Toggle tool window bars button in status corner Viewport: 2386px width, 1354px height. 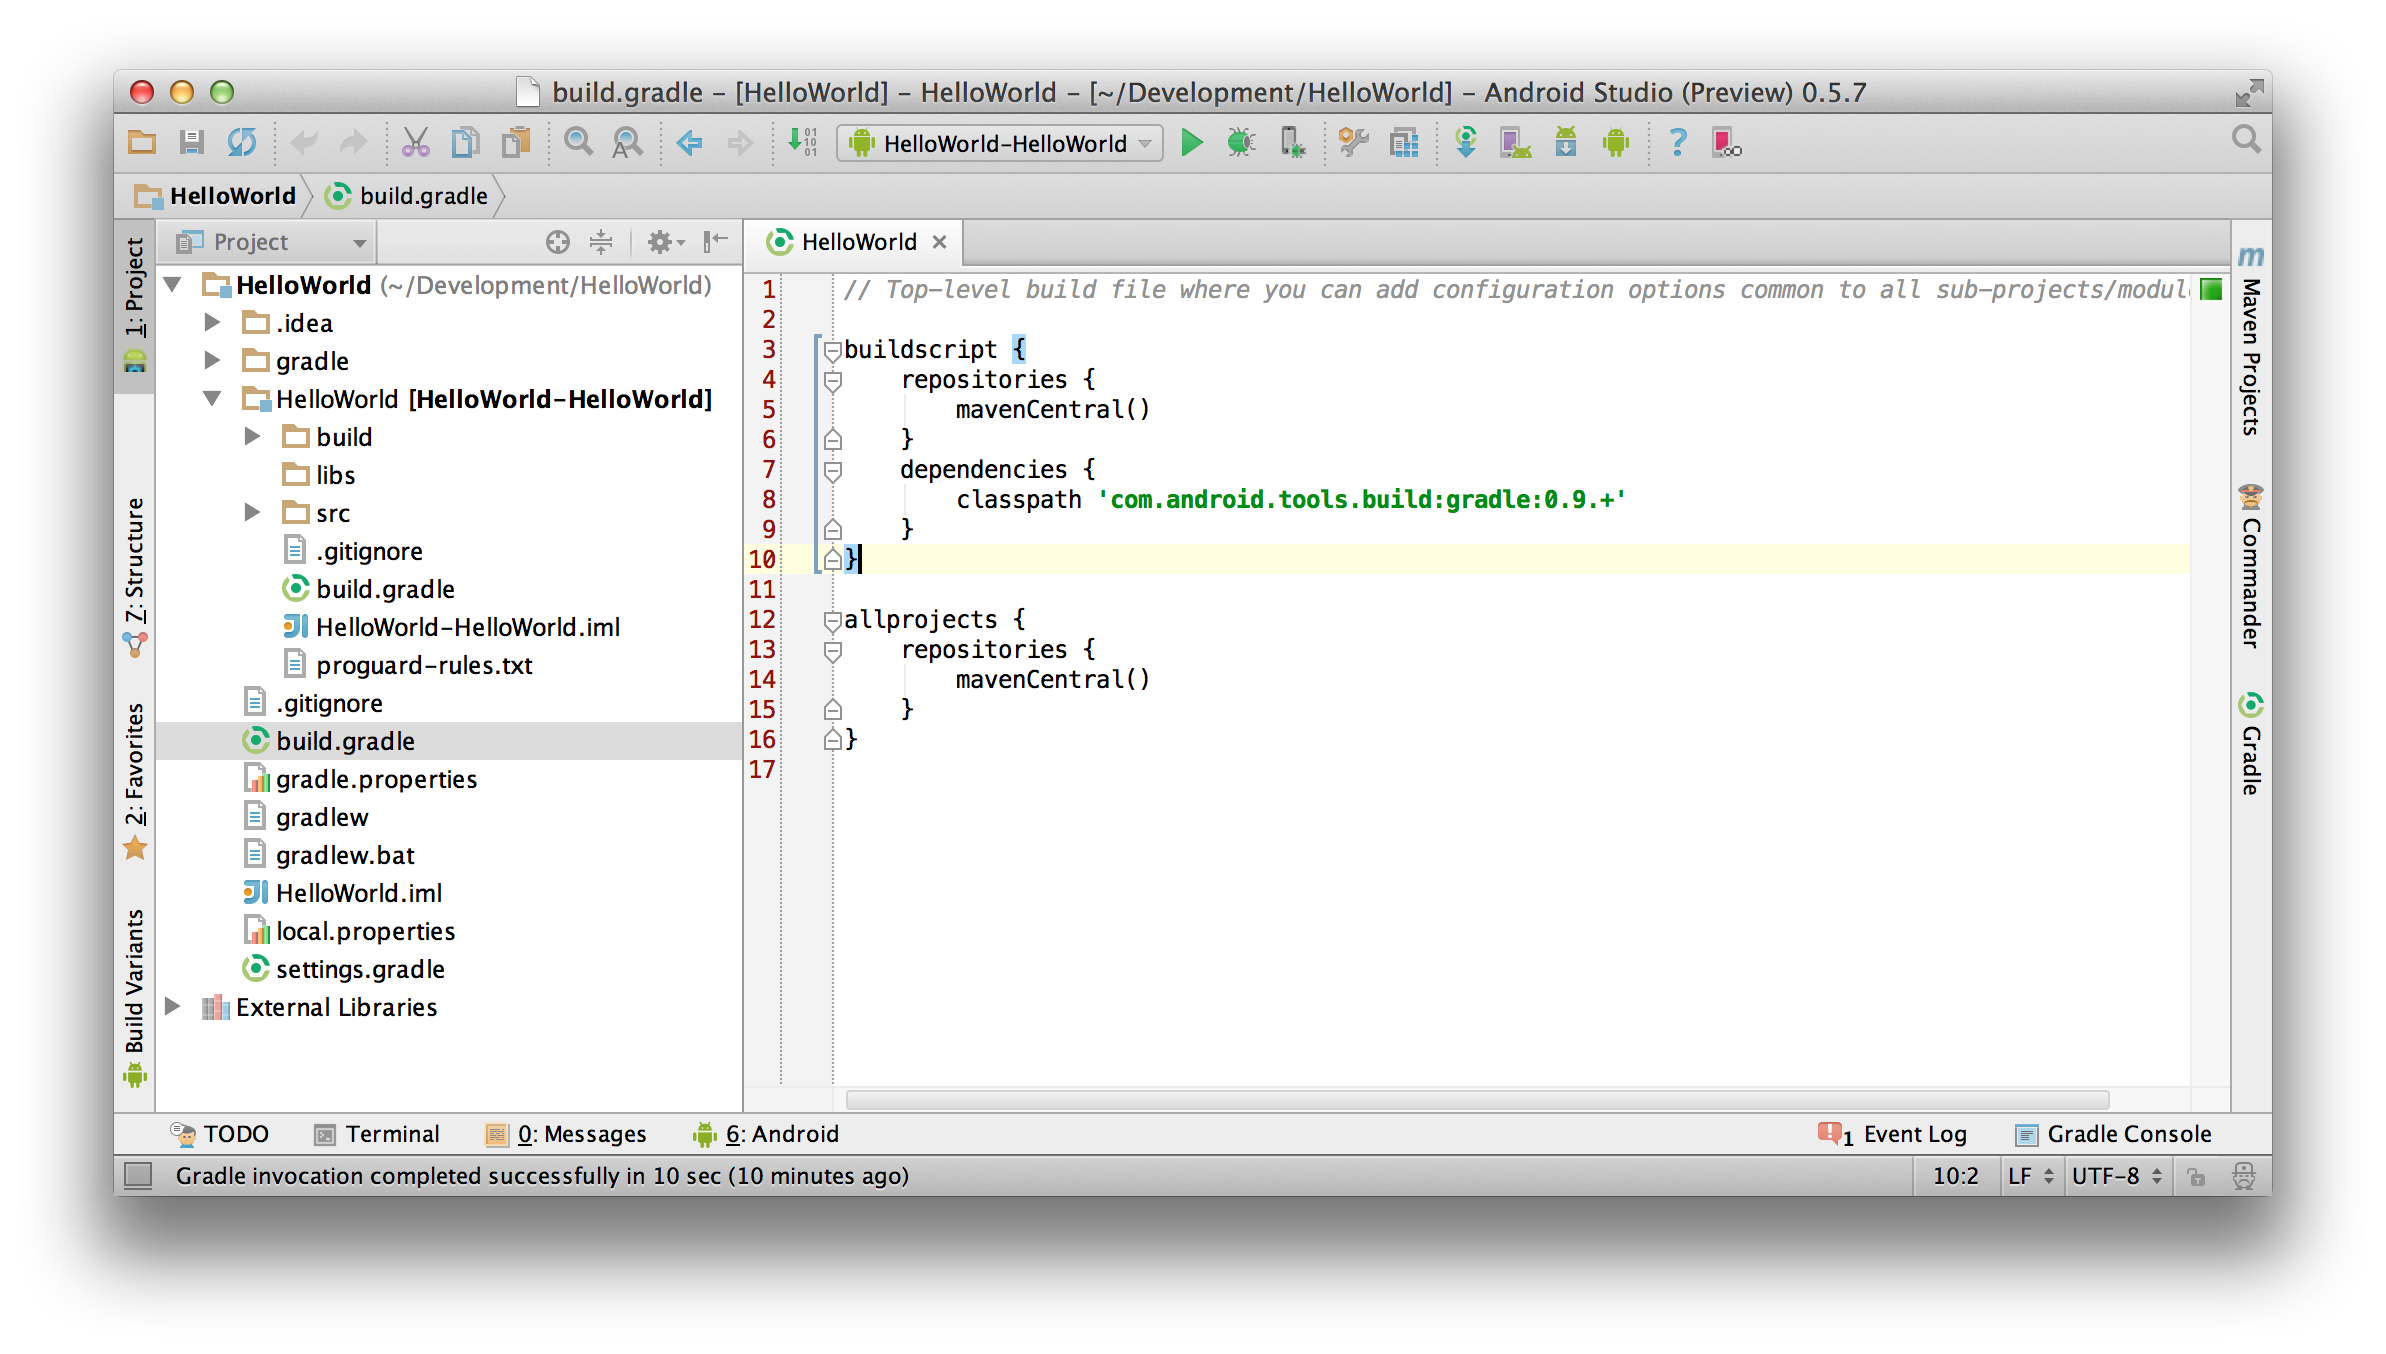click(x=138, y=1175)
